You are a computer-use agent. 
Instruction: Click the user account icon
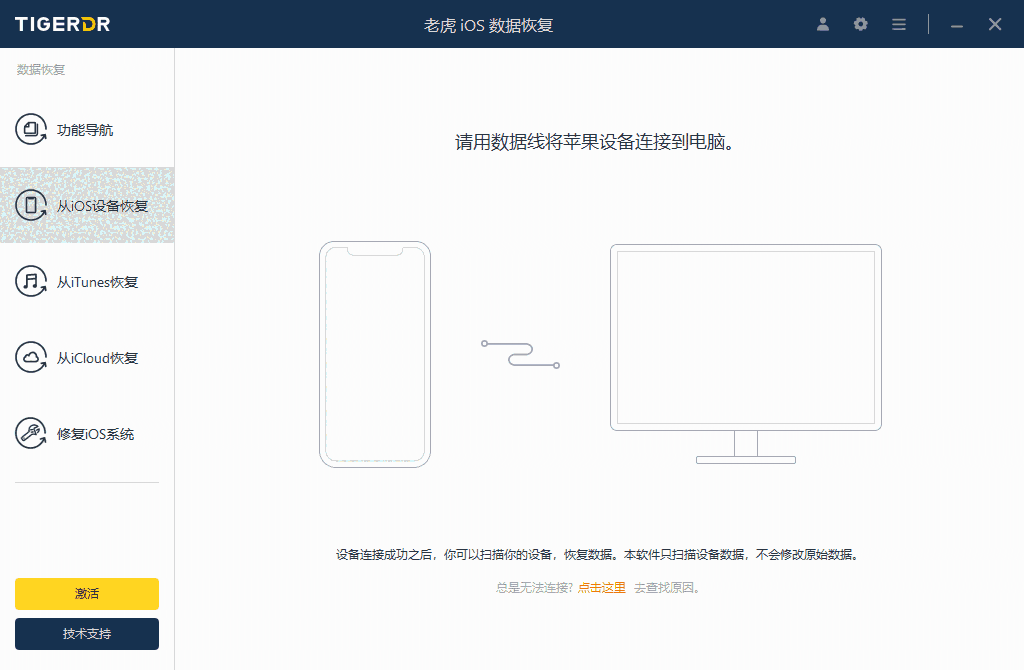tap(822, 24)
